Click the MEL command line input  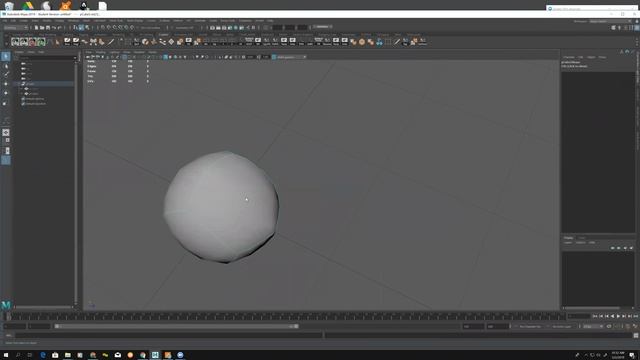tap(168, 335)
